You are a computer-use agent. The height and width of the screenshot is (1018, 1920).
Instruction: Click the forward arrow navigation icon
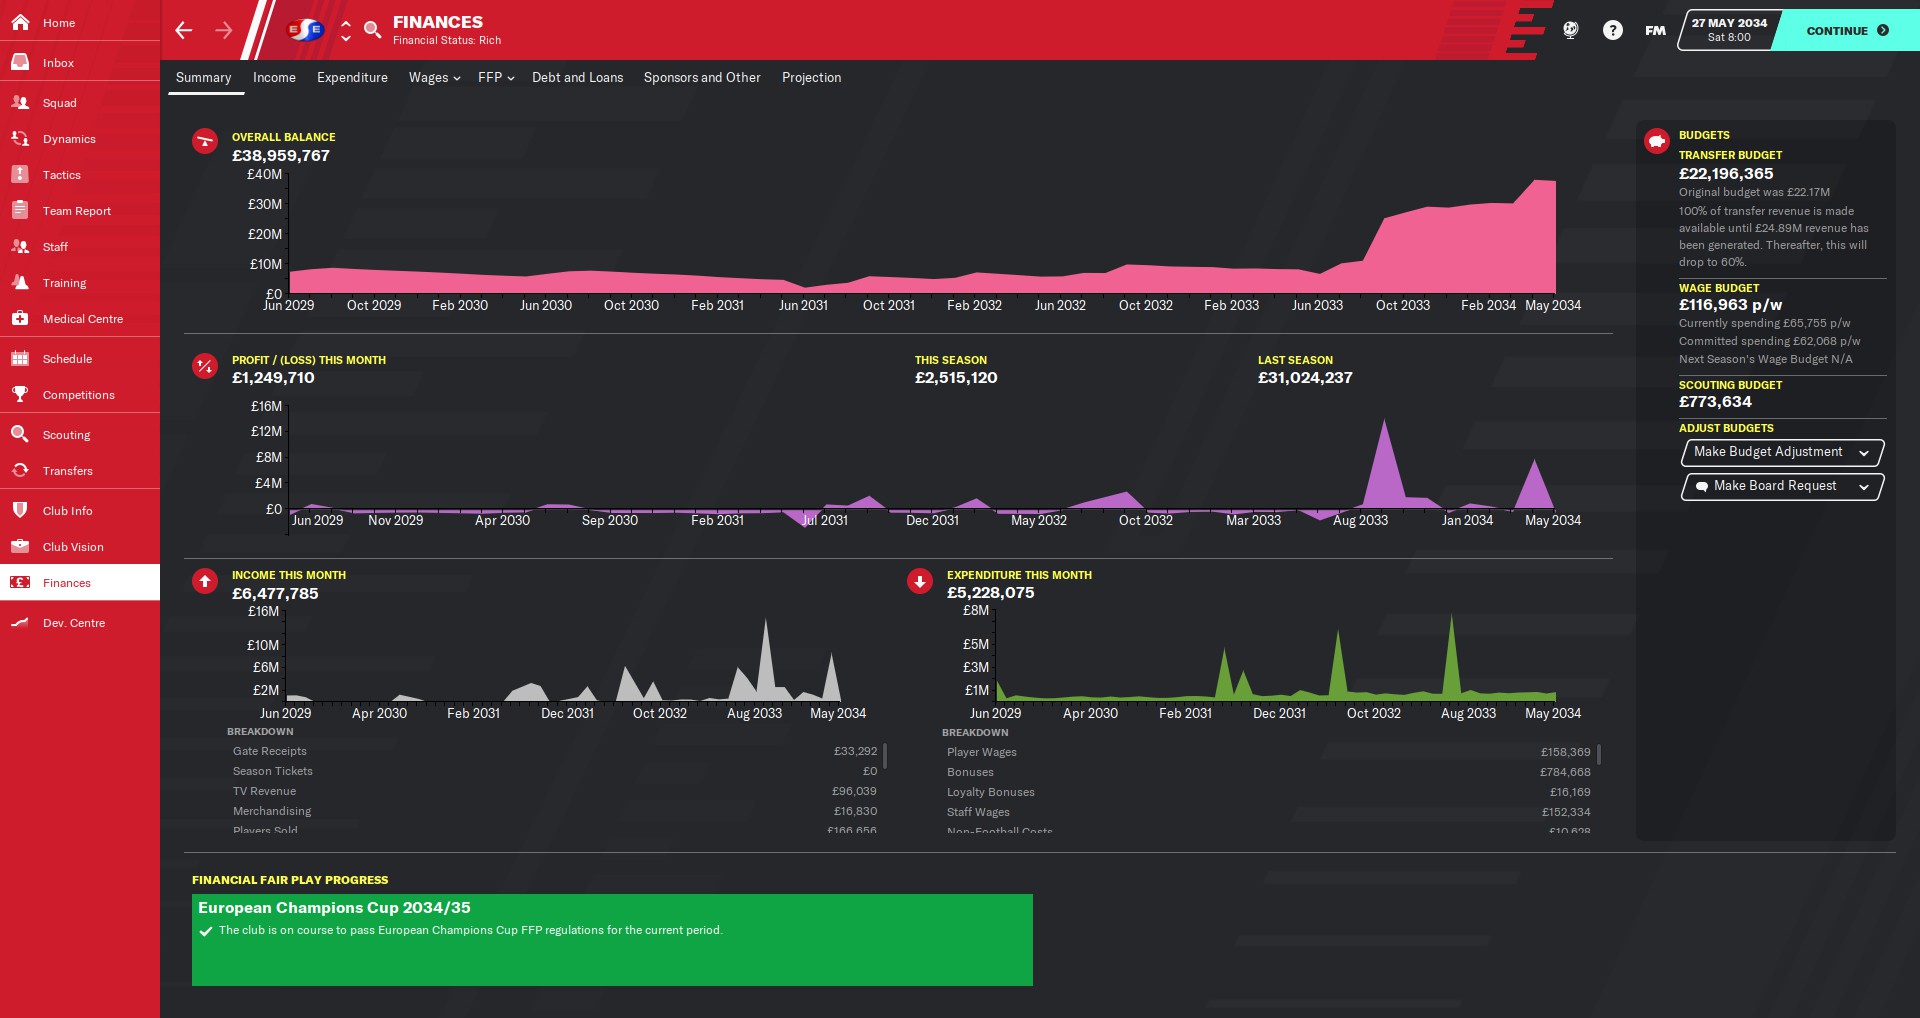point(224,30)
